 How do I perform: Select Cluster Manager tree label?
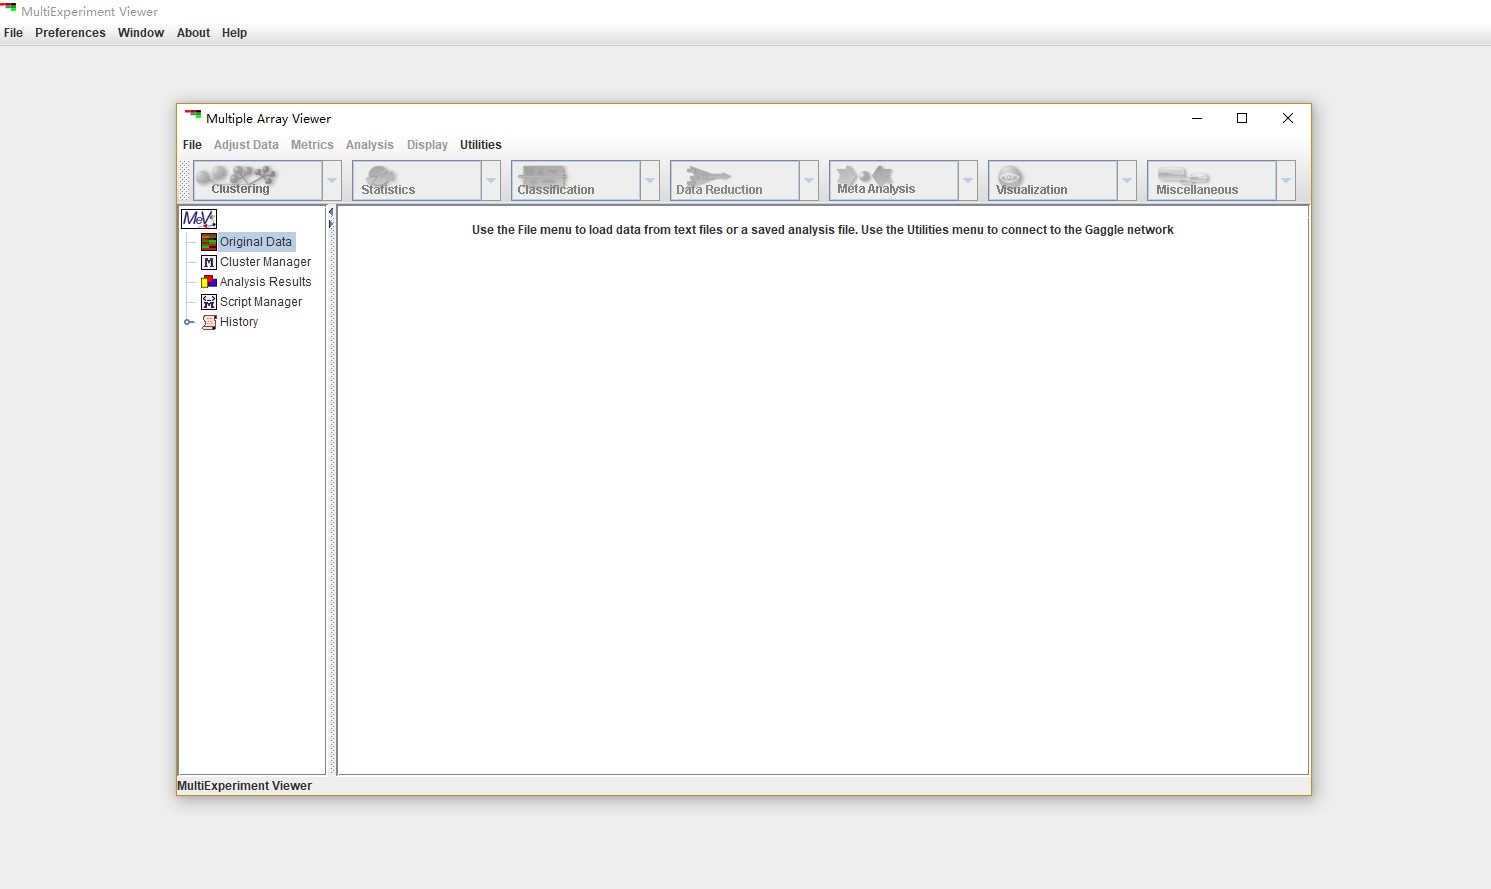click(x=265, y=262)
